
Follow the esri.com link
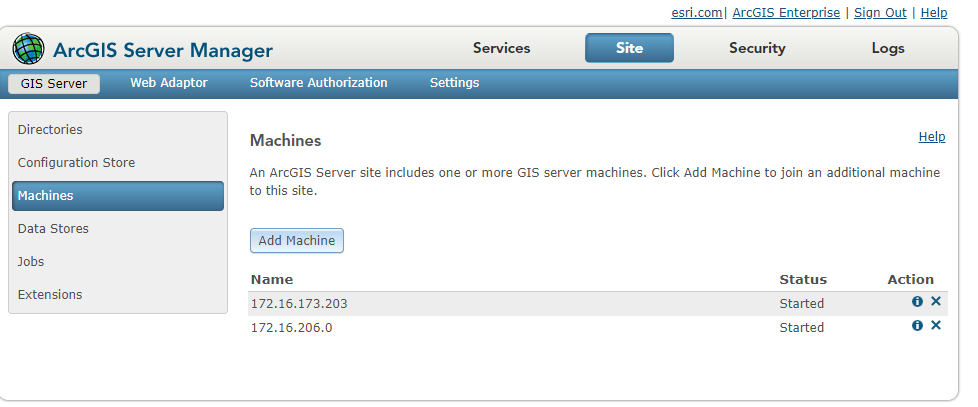coord(697,12)
